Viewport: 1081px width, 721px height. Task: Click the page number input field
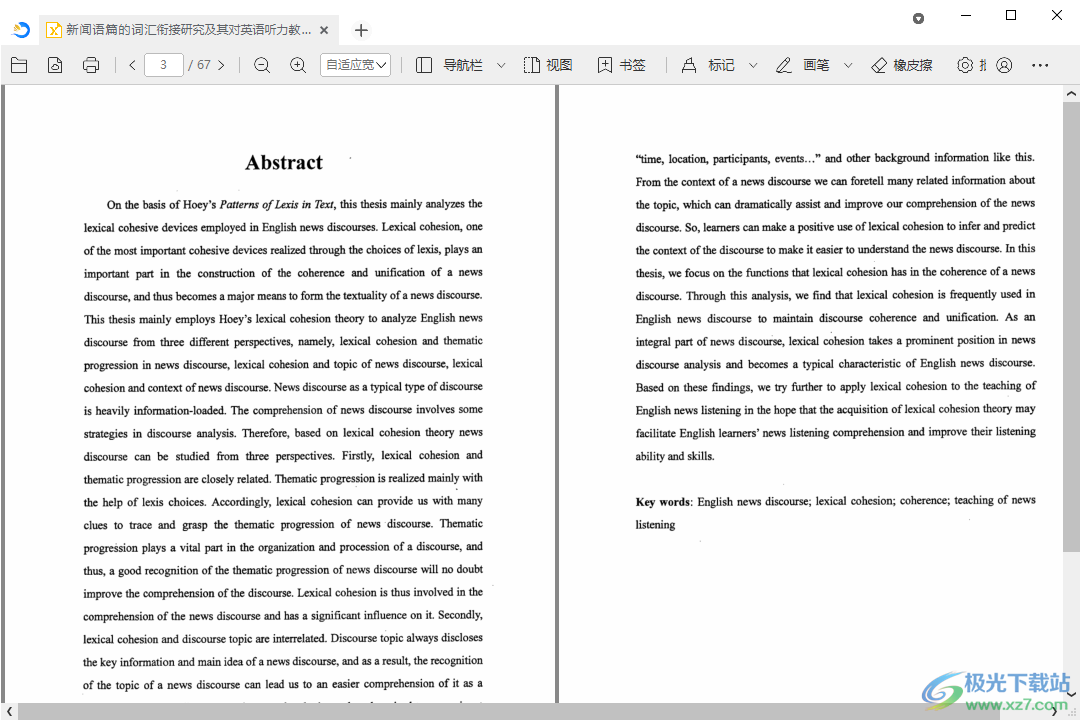coord(163,65)
